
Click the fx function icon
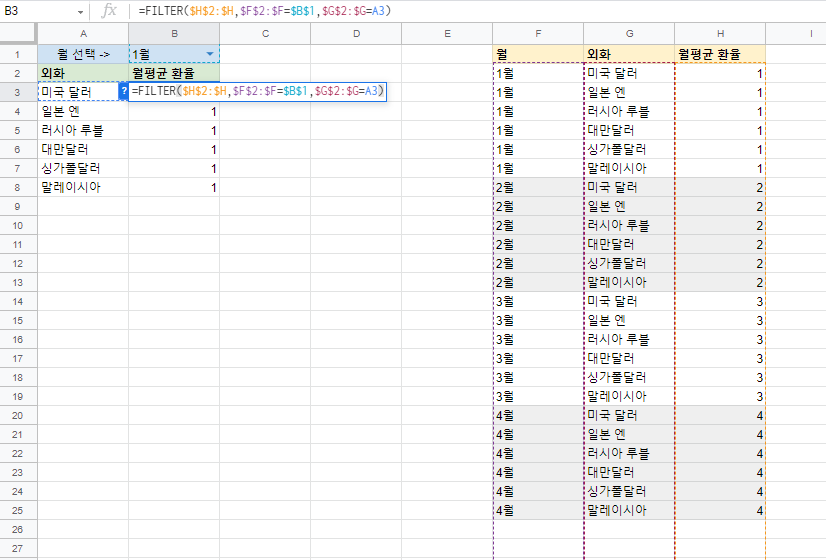[x=109, y=11]
